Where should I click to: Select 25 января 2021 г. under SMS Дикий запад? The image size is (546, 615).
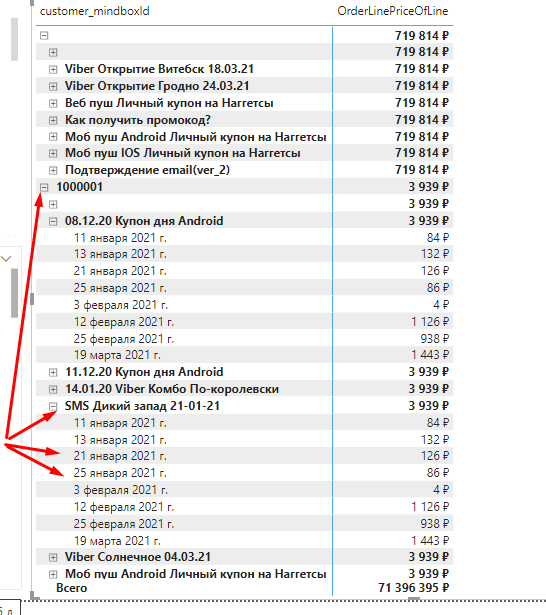pyautogui.click(x=120, y=473)
